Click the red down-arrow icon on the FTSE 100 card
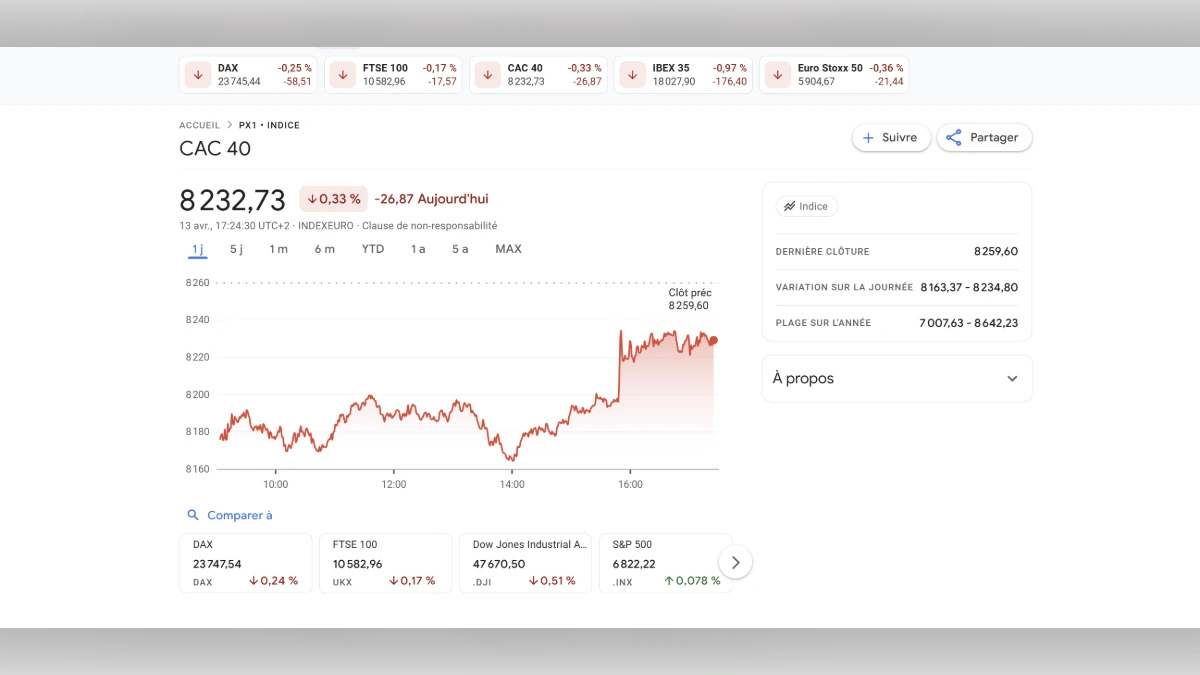The height and width of the screenshot is (675, 1200). click(x=342, y=74)
